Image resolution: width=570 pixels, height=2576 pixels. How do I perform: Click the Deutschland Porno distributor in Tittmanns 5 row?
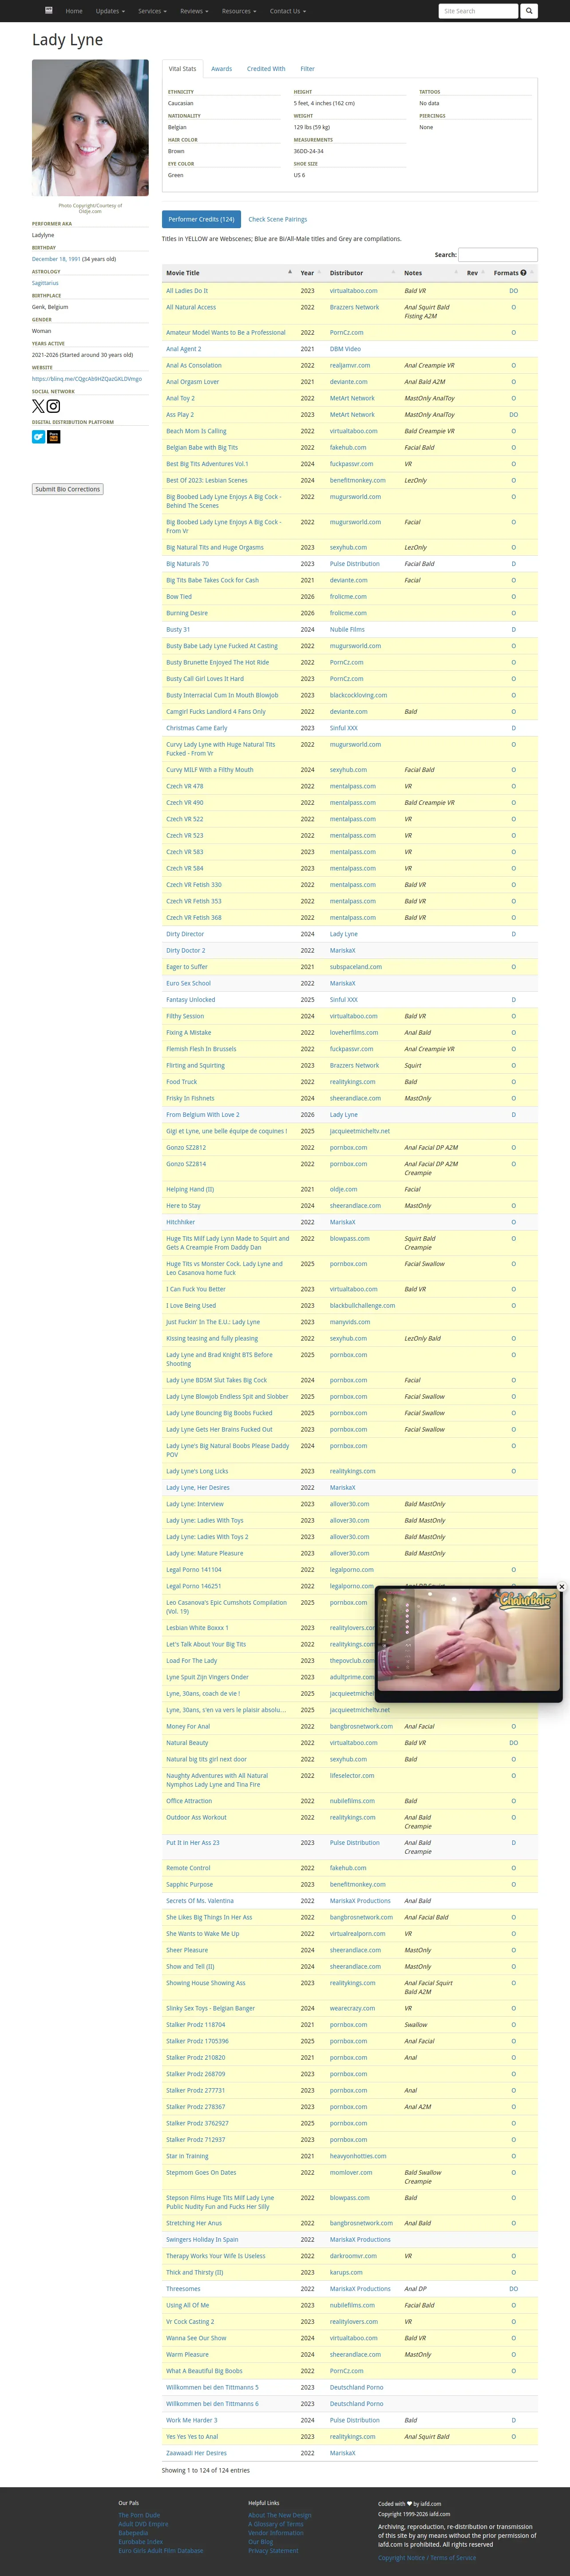pyautogui.click(x=357, y=2387)
